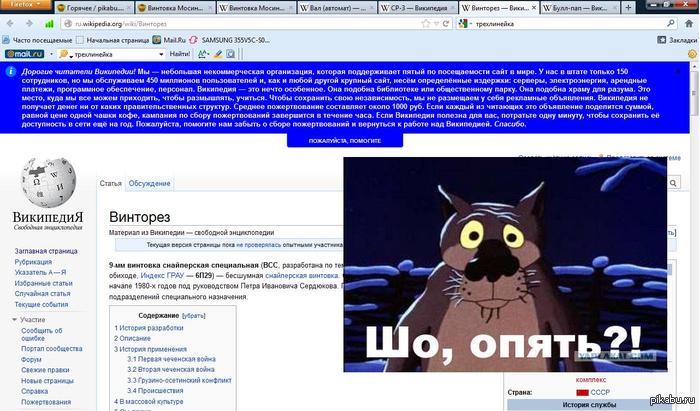This screenshot has width=700, height=411.
Task: Open Пожертвования sidebar link
Action: coord(46,402)
